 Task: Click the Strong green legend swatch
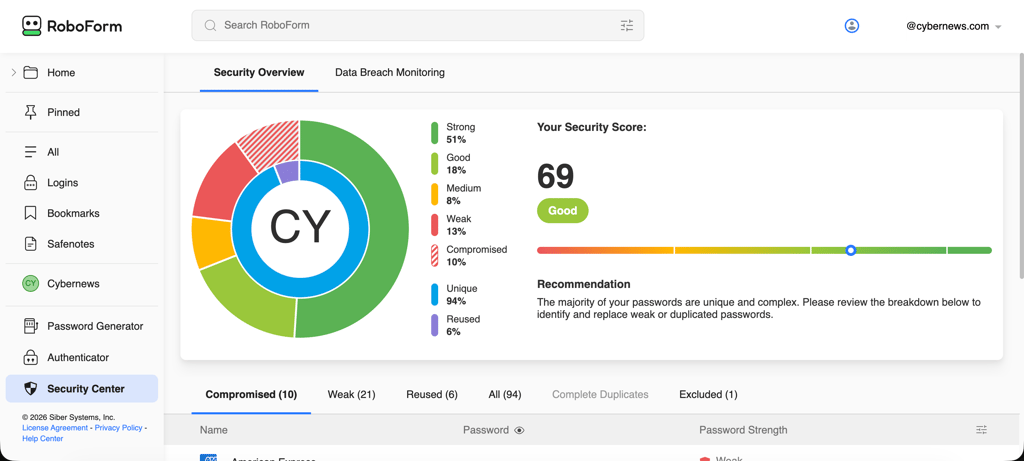434,133
